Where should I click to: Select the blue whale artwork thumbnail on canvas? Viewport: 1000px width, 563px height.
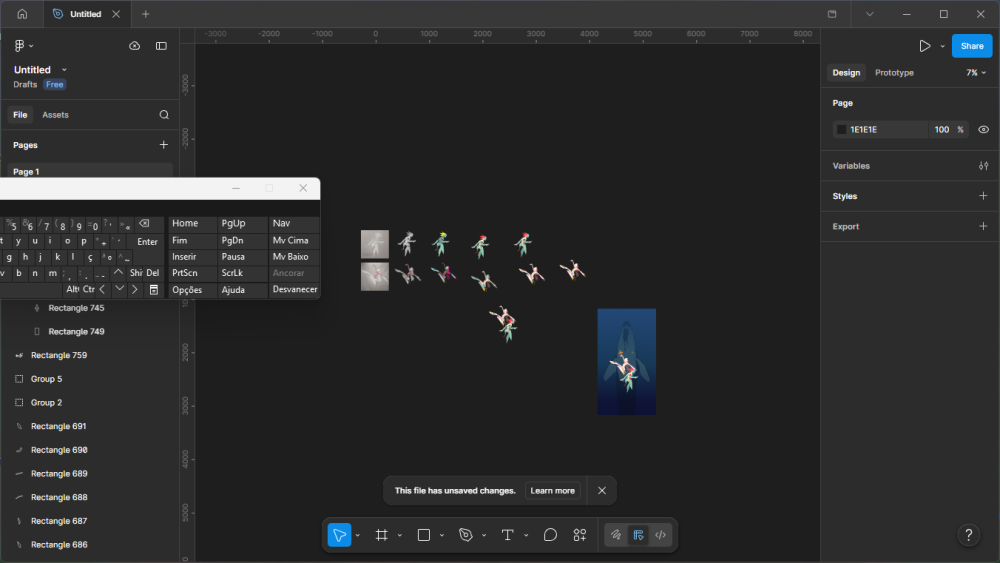[x=626, y=362]
